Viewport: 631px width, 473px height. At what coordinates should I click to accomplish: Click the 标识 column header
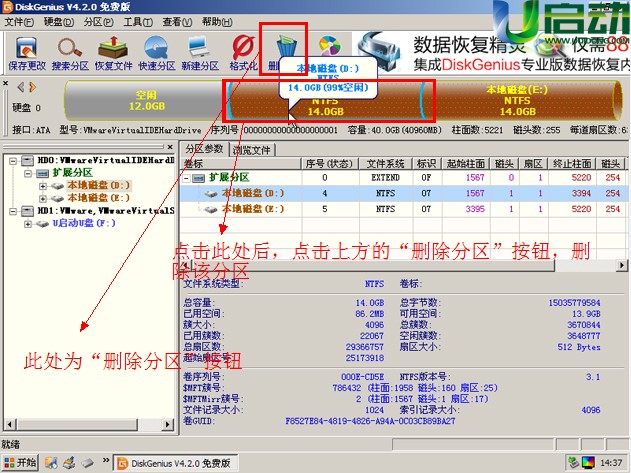[427, 163]
